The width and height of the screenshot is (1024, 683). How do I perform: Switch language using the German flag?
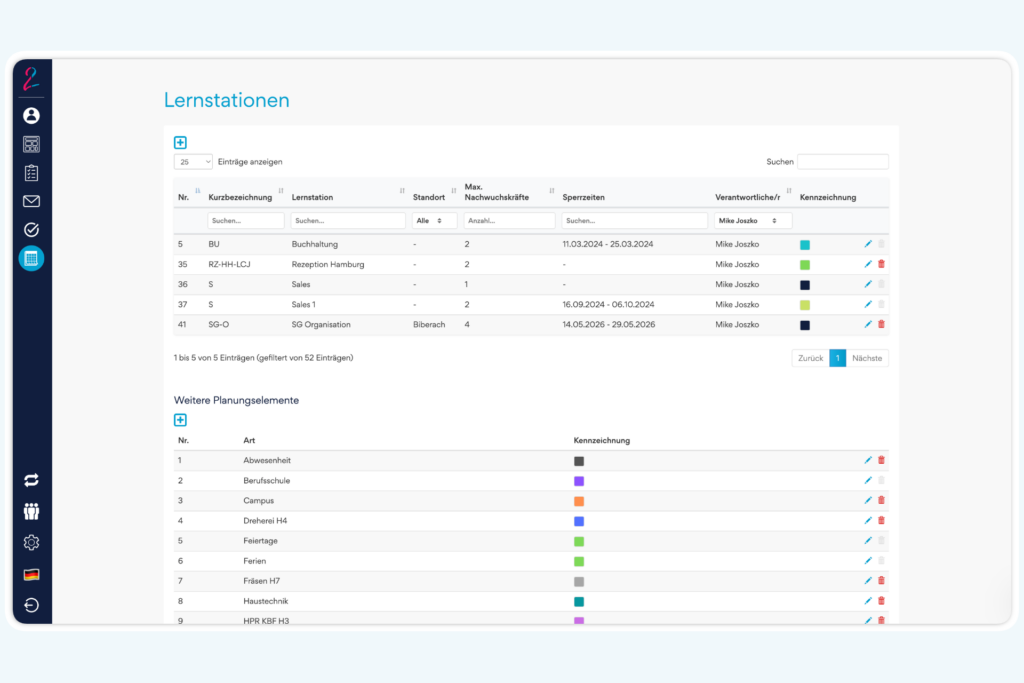(x=31, y=574)
